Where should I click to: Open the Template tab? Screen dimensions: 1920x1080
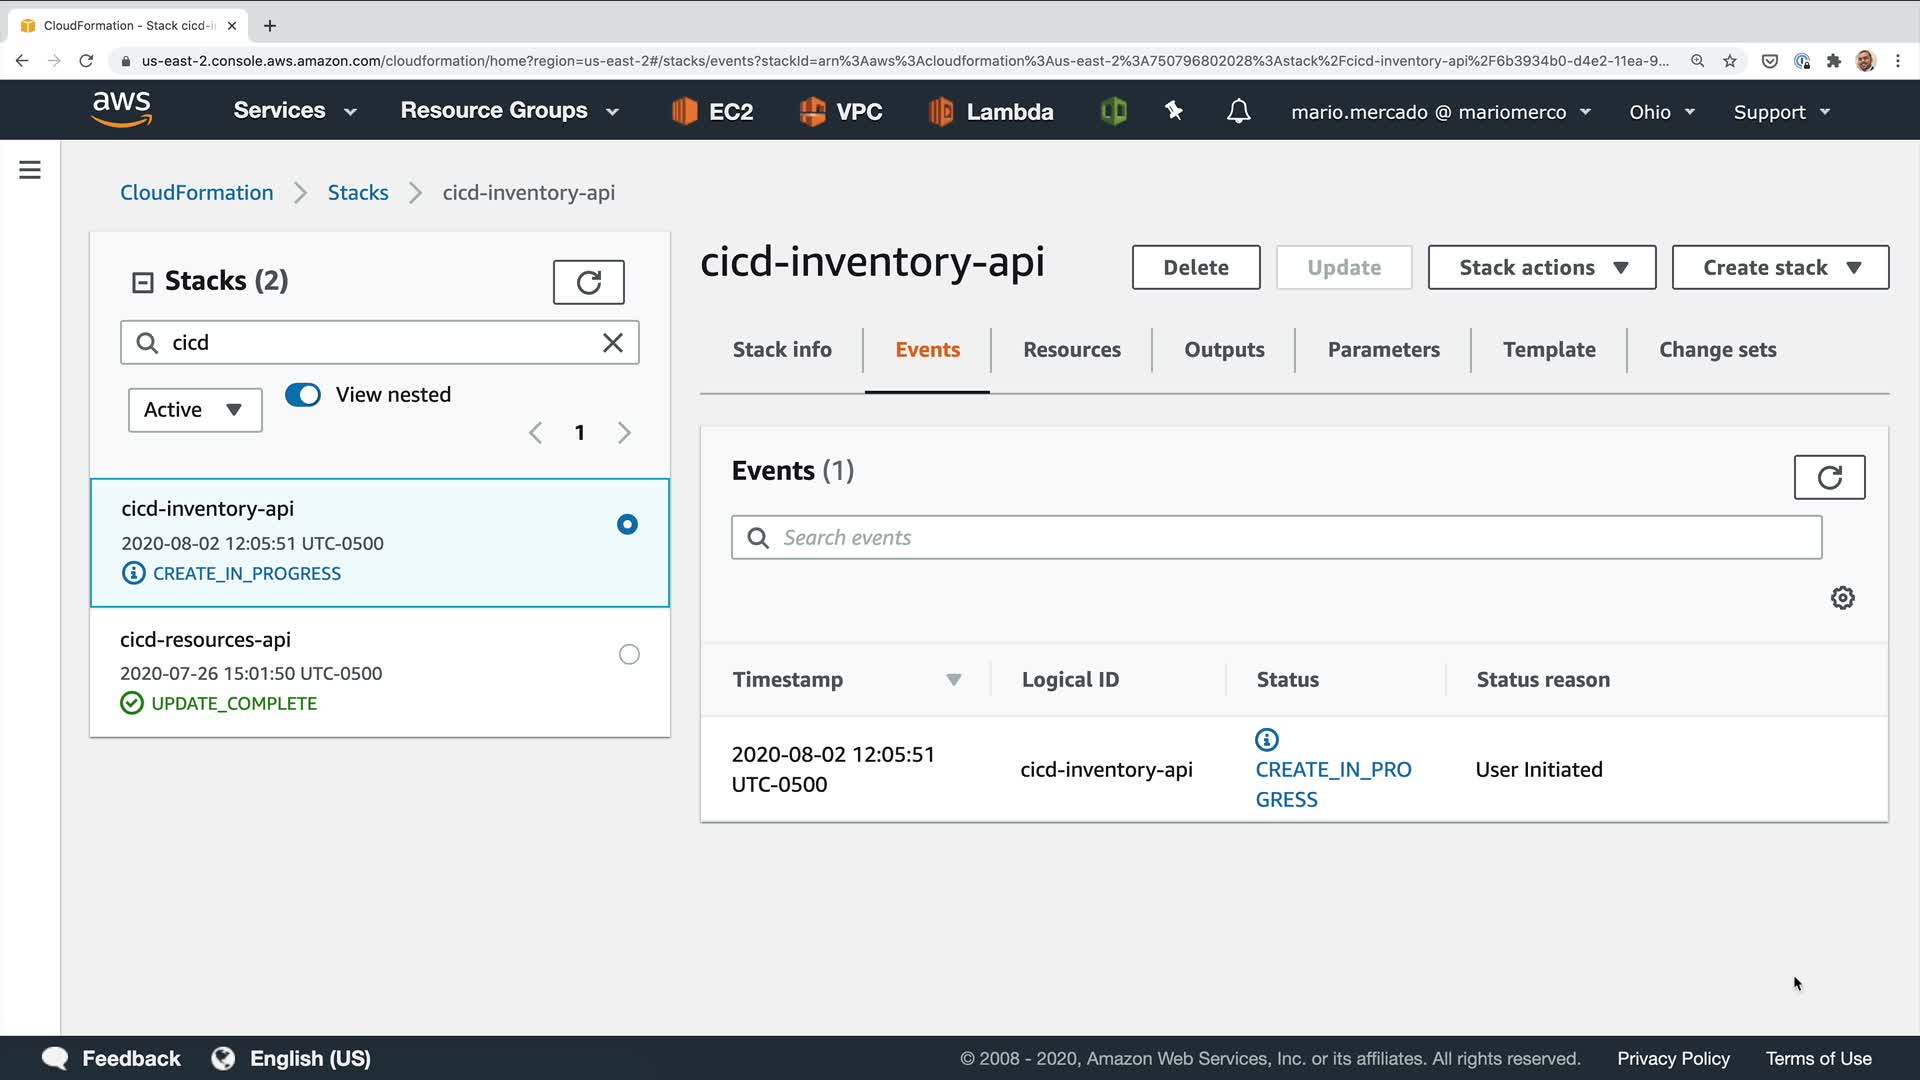[x=1548, y=350]
